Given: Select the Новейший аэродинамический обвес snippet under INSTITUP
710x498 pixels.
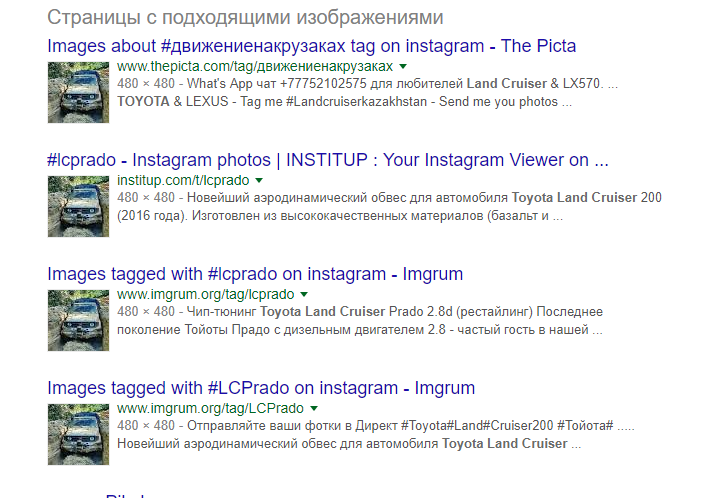Looking at the screenshot, I should (x=389, y=207).
